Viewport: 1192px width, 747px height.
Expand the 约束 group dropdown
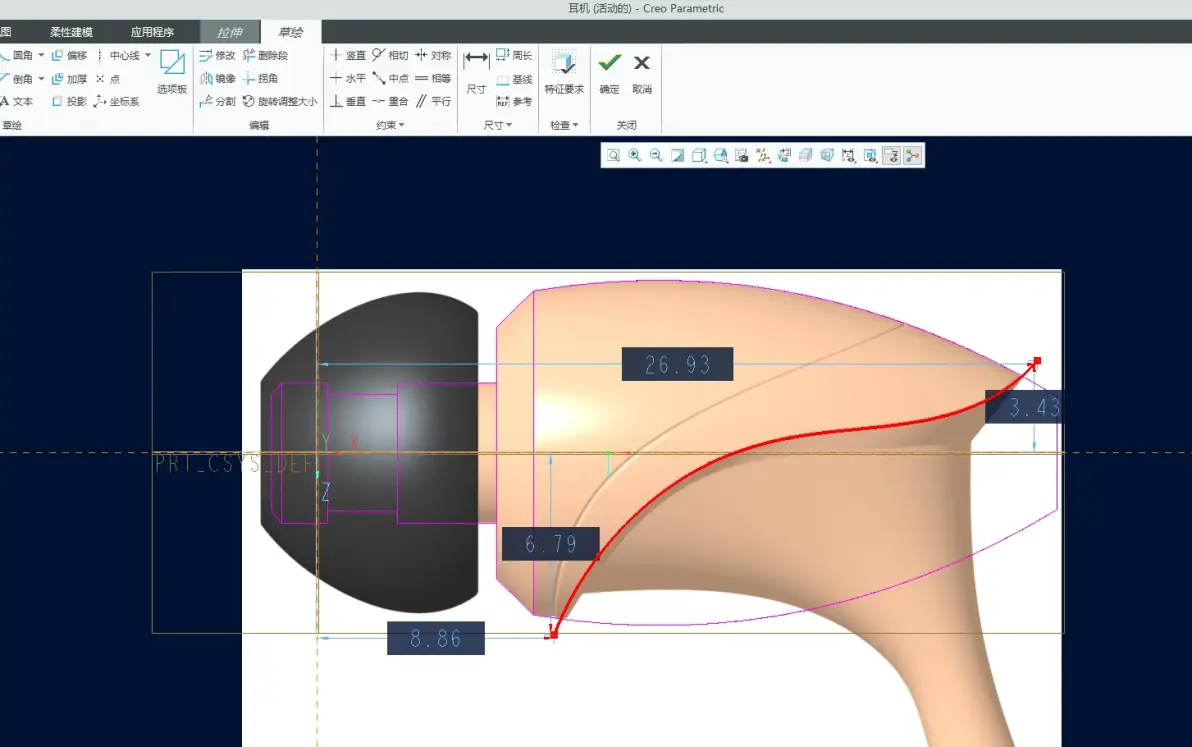tap(390, 125)
